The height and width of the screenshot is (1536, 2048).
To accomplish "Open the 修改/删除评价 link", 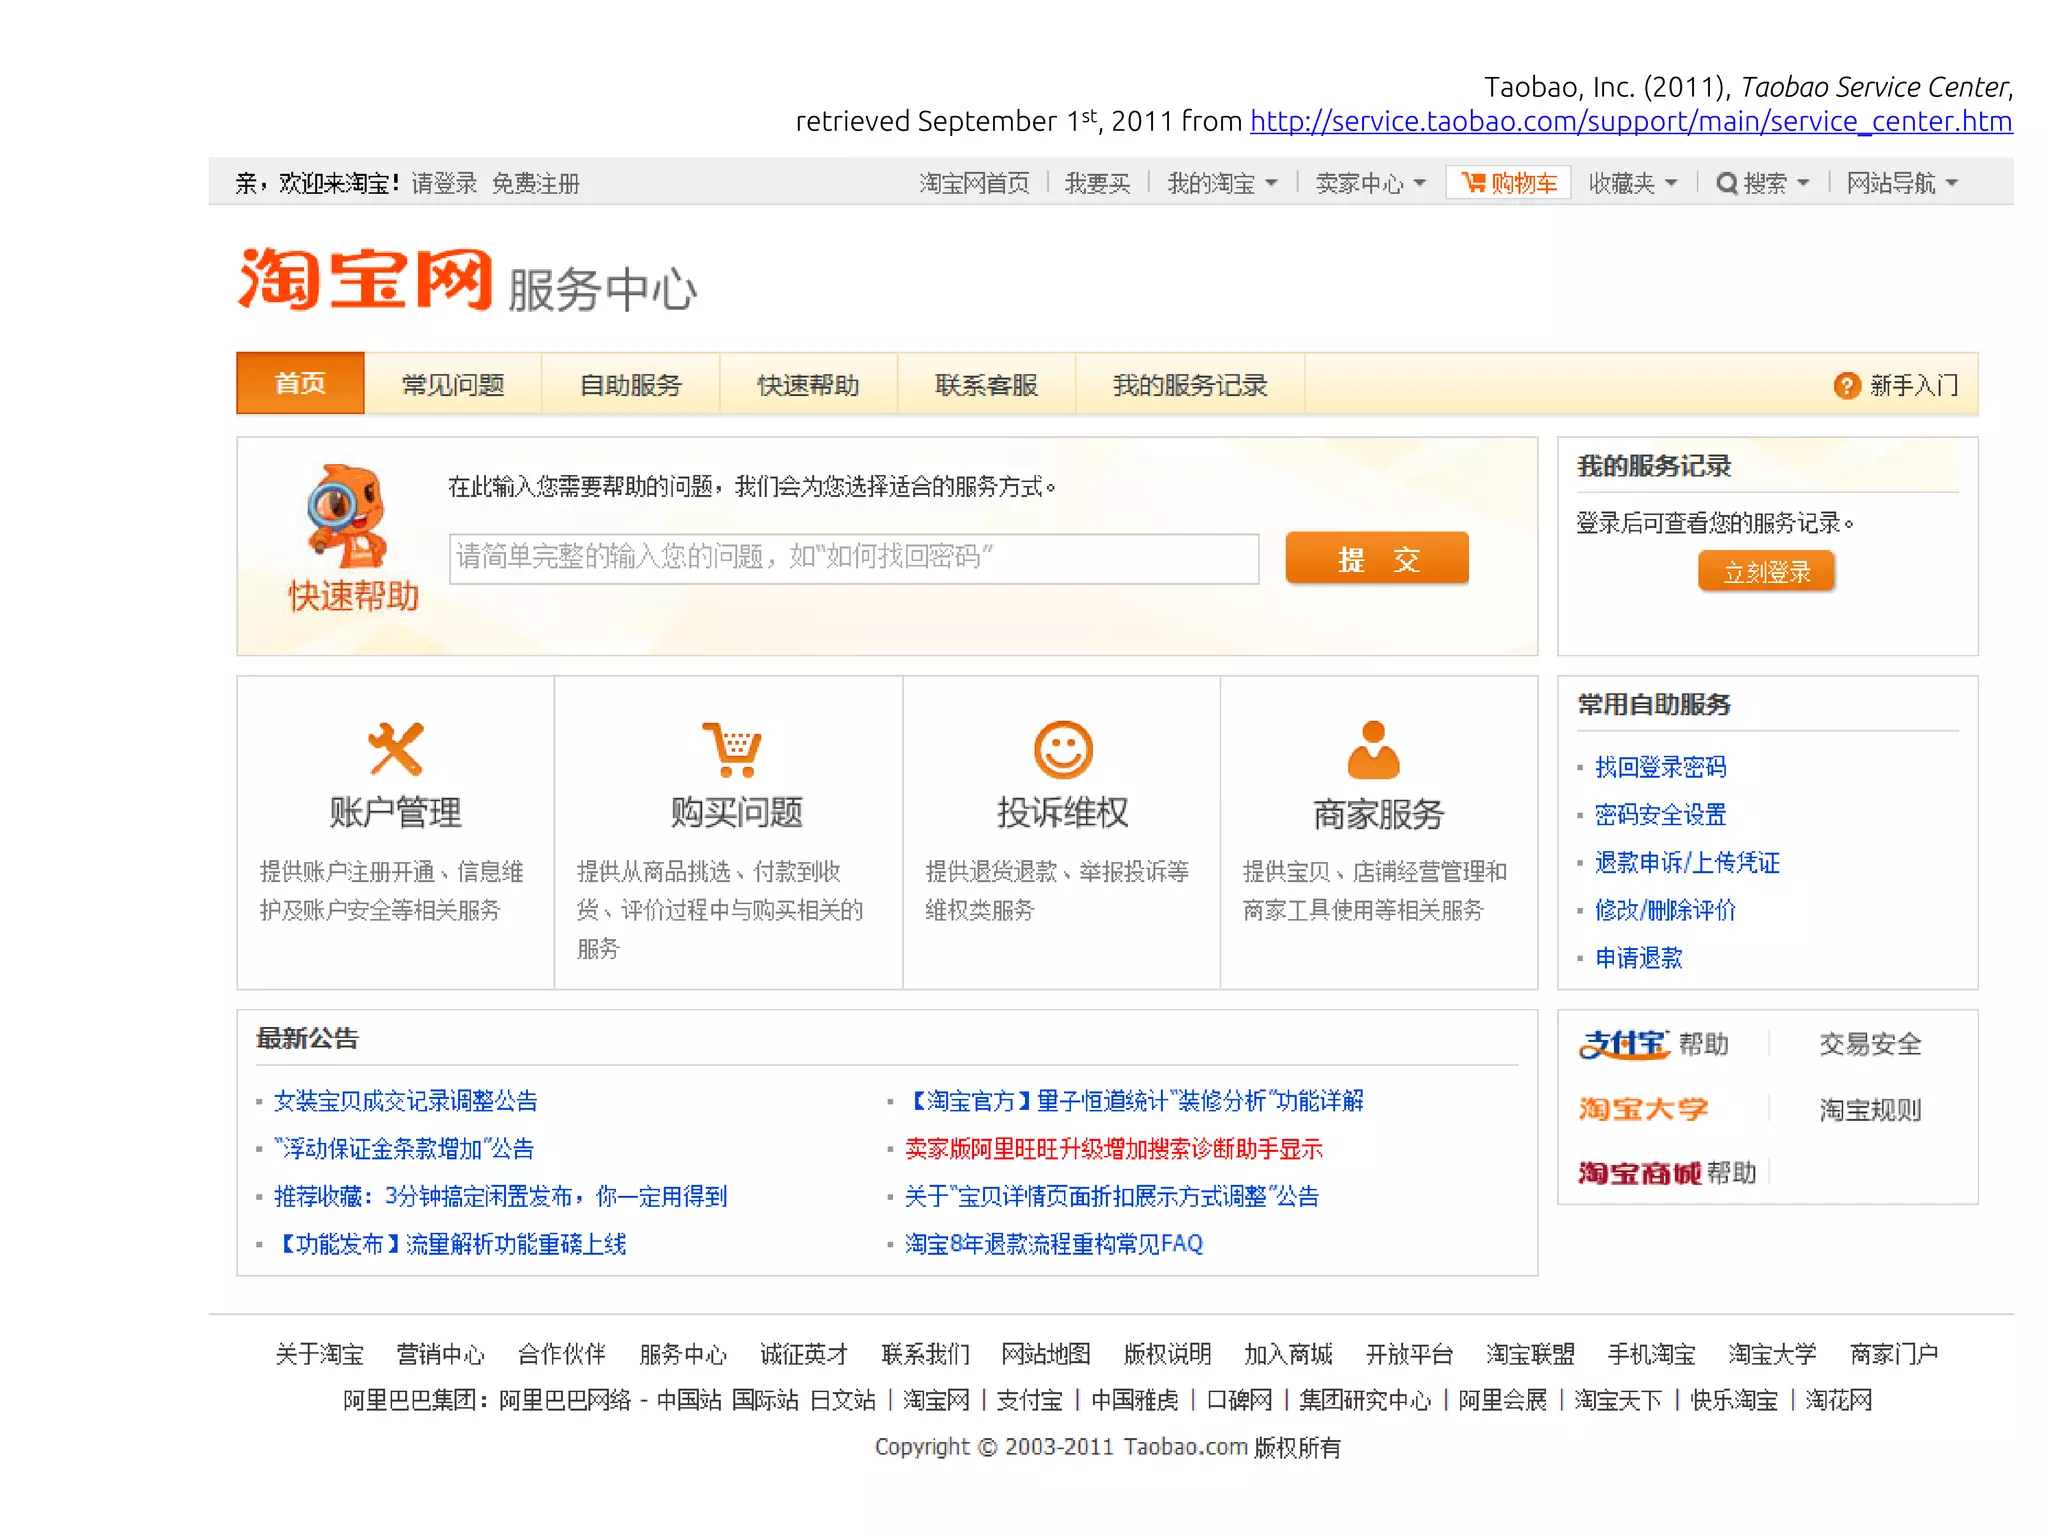I will pos(1665,910).
